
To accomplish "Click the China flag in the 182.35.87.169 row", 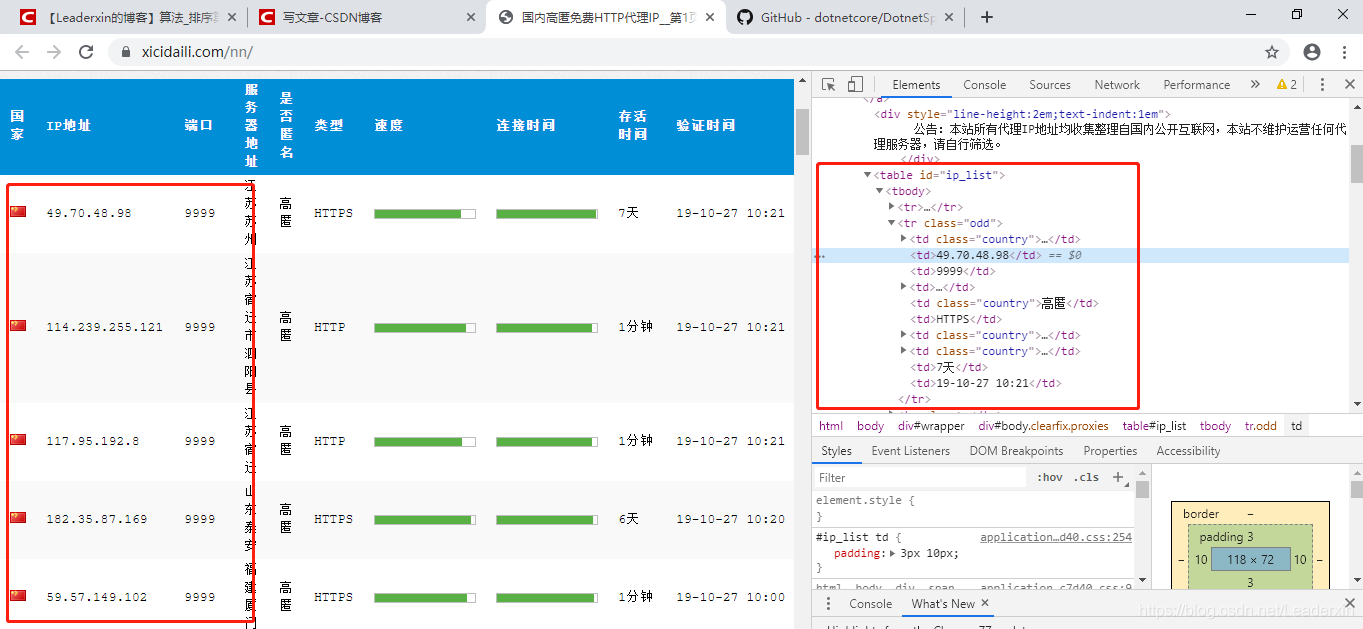I will click(18, 518).
